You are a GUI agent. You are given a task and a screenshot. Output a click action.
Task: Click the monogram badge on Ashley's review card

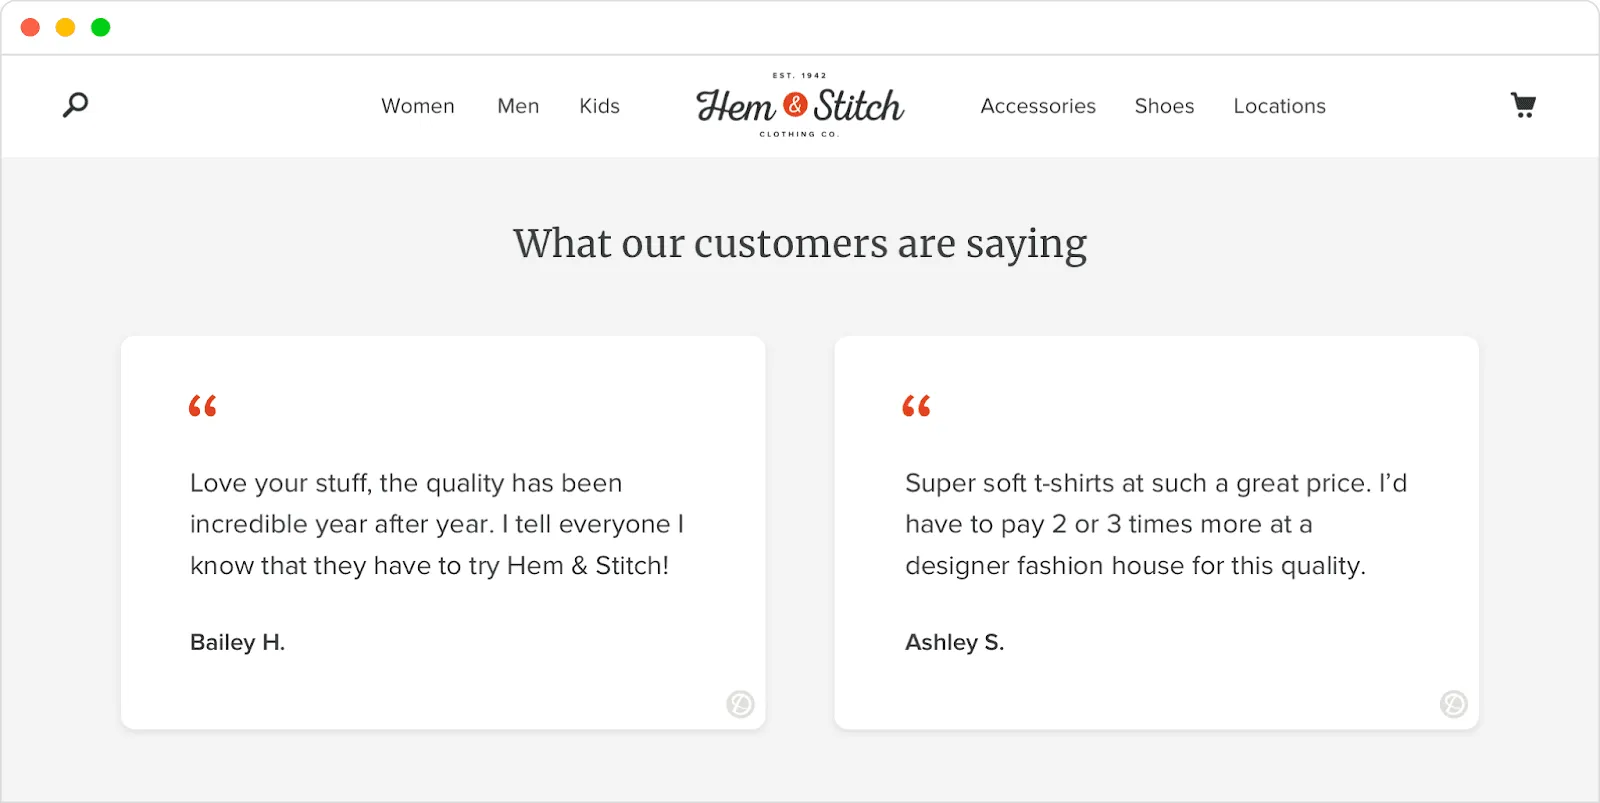tap(1452, 705)
